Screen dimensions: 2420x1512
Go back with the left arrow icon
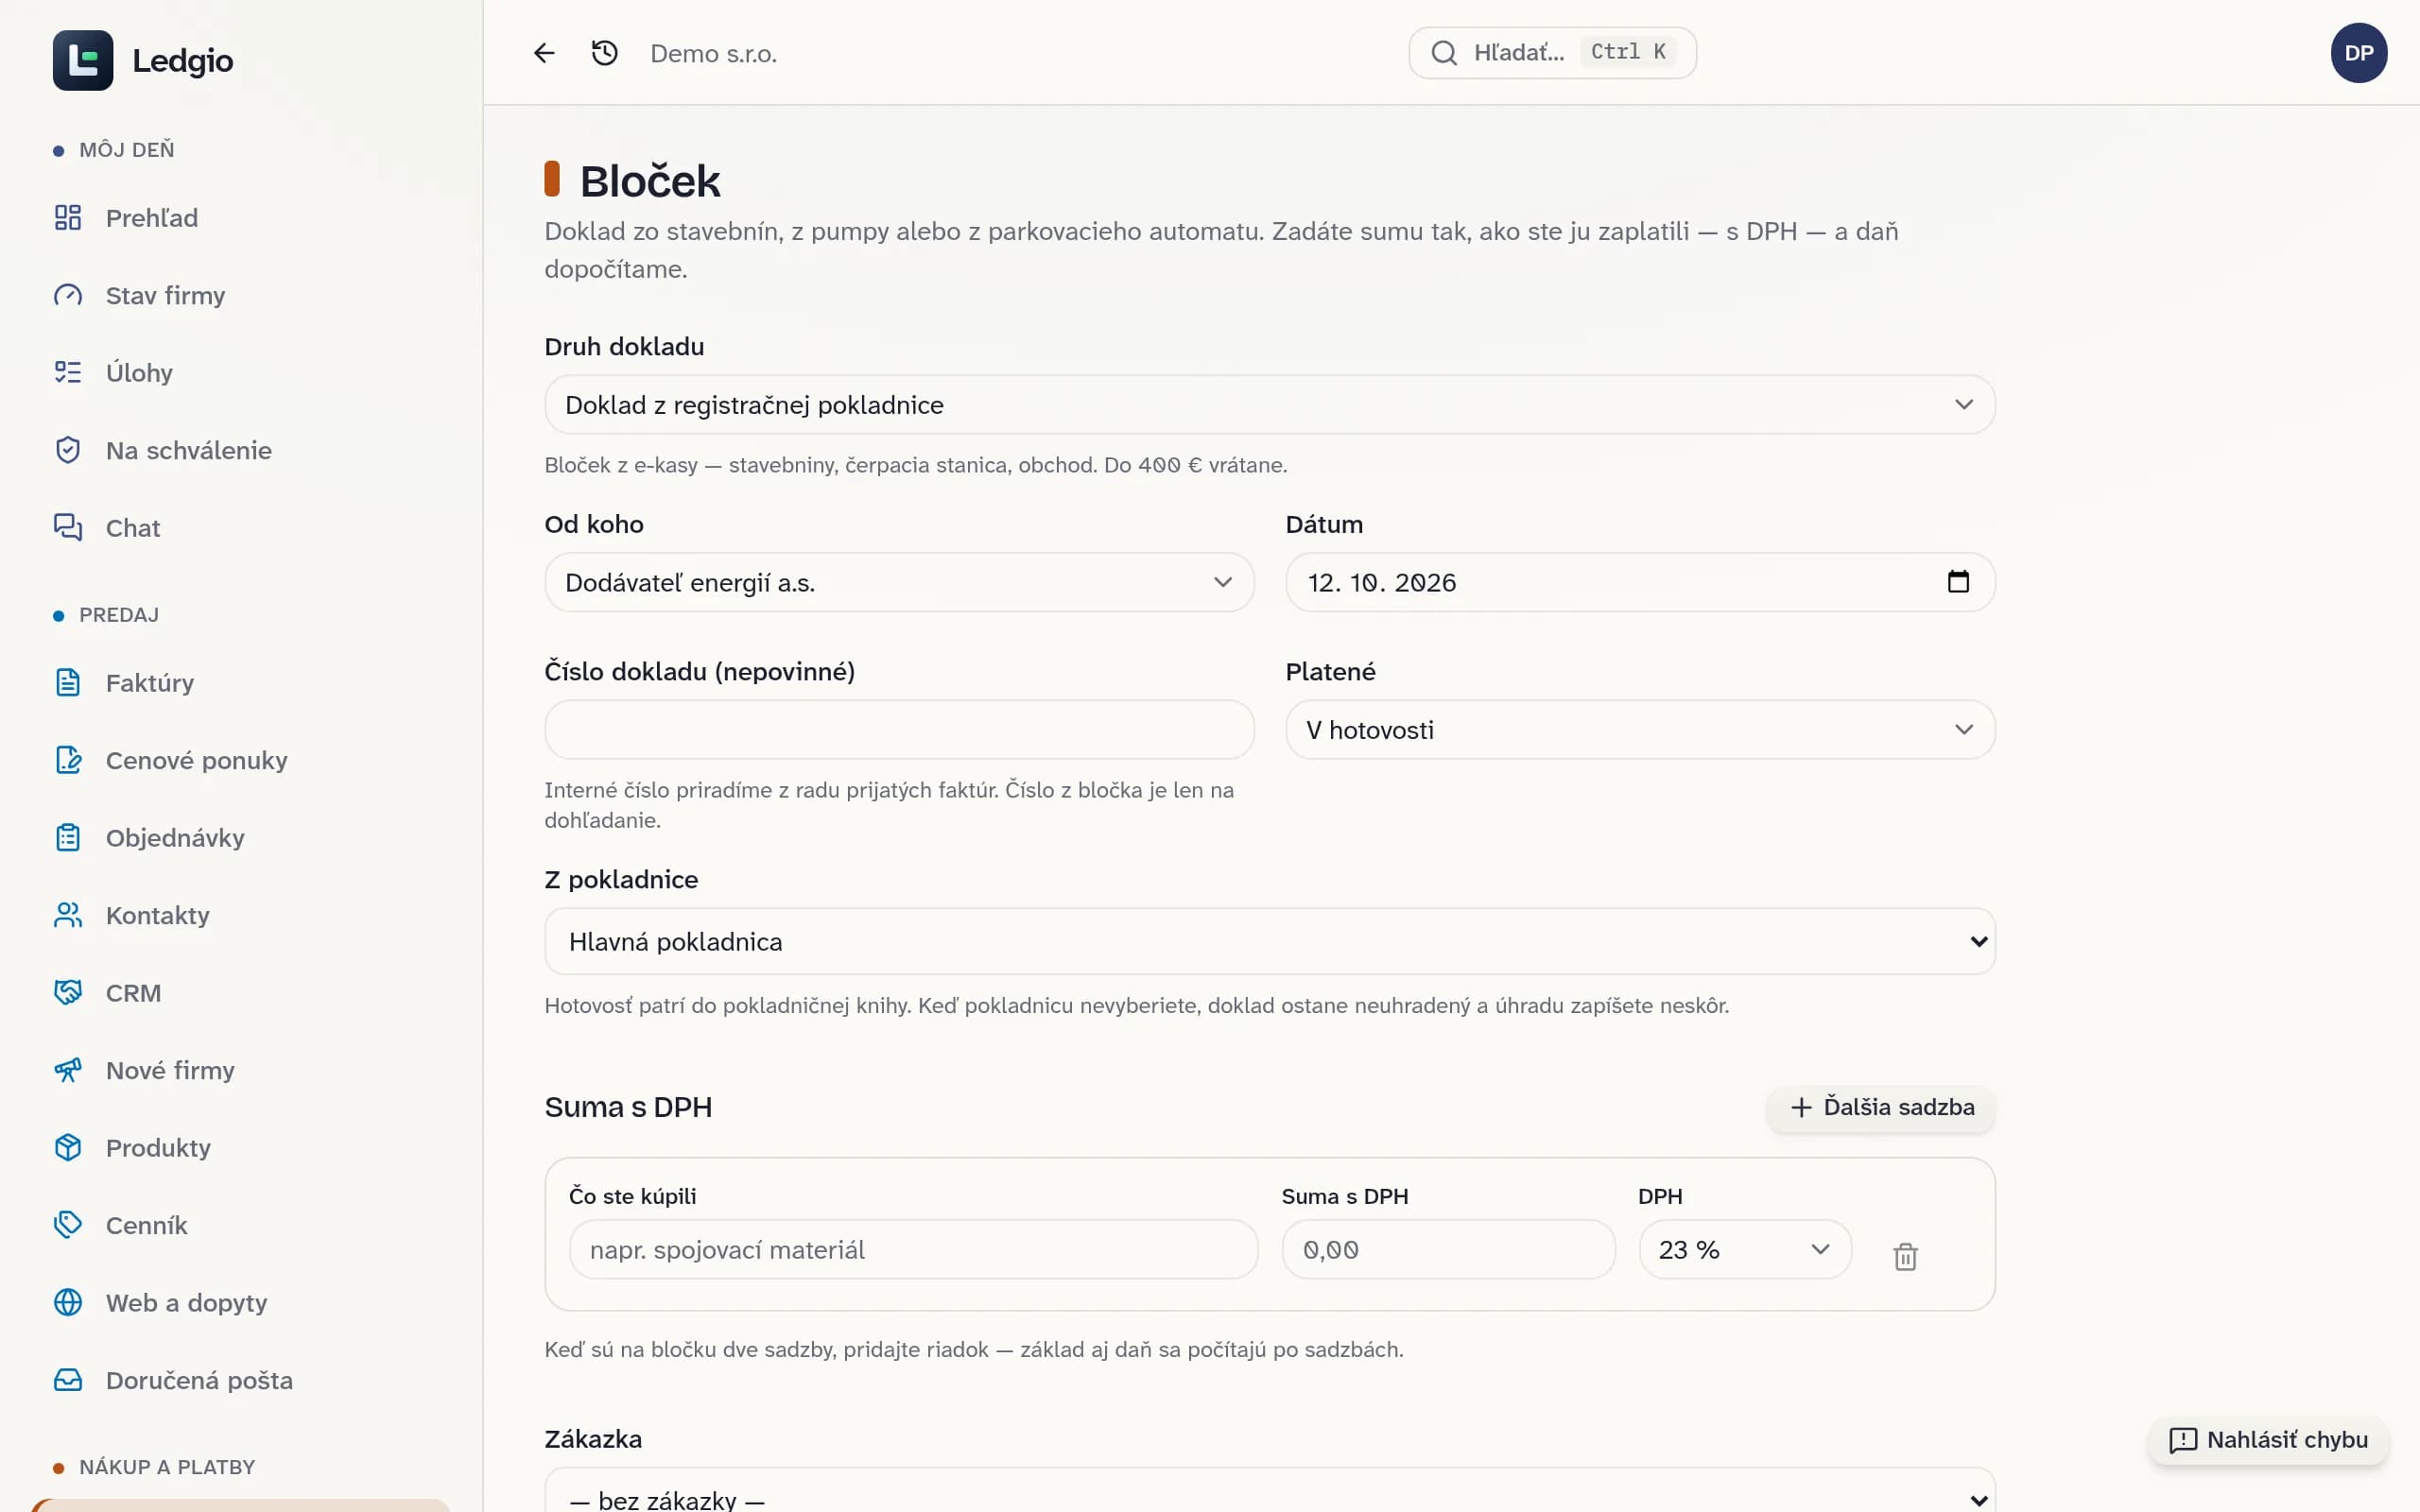coord(544,53)
